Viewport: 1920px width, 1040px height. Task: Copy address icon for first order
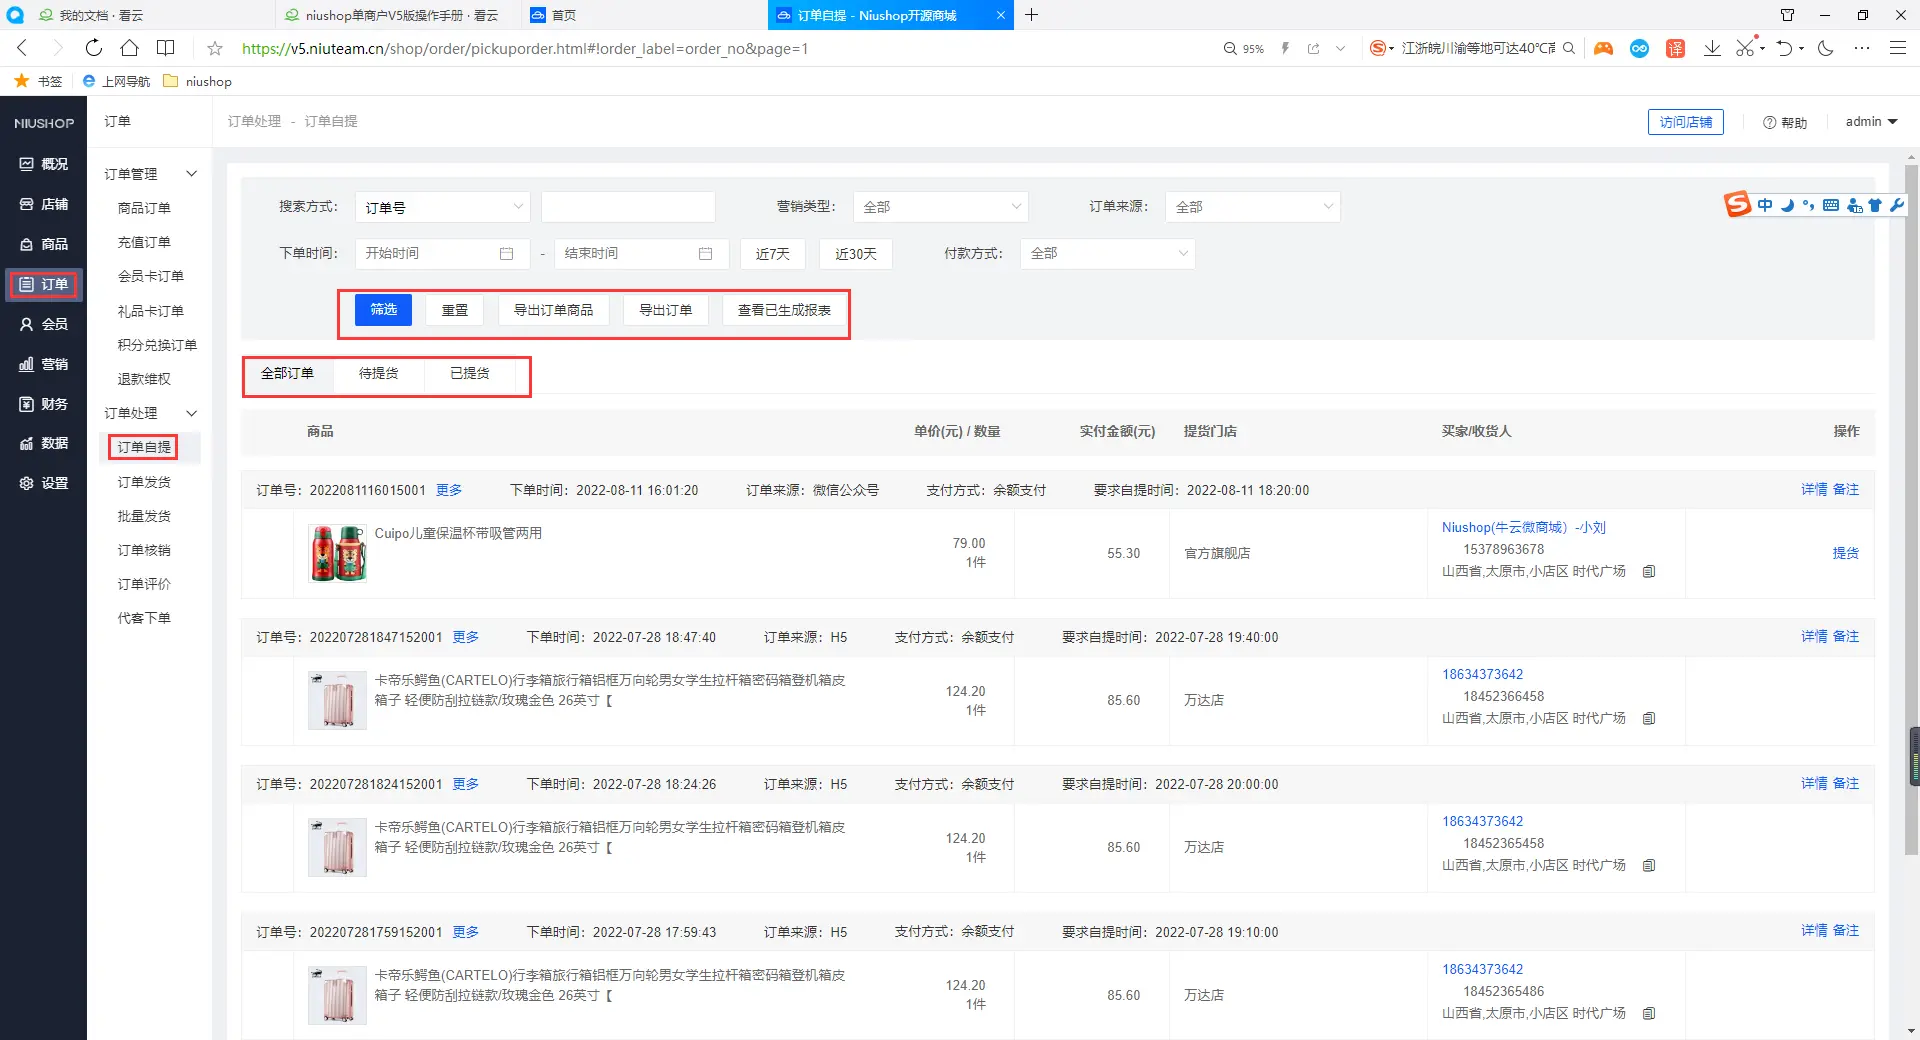tap(1649, 572)
